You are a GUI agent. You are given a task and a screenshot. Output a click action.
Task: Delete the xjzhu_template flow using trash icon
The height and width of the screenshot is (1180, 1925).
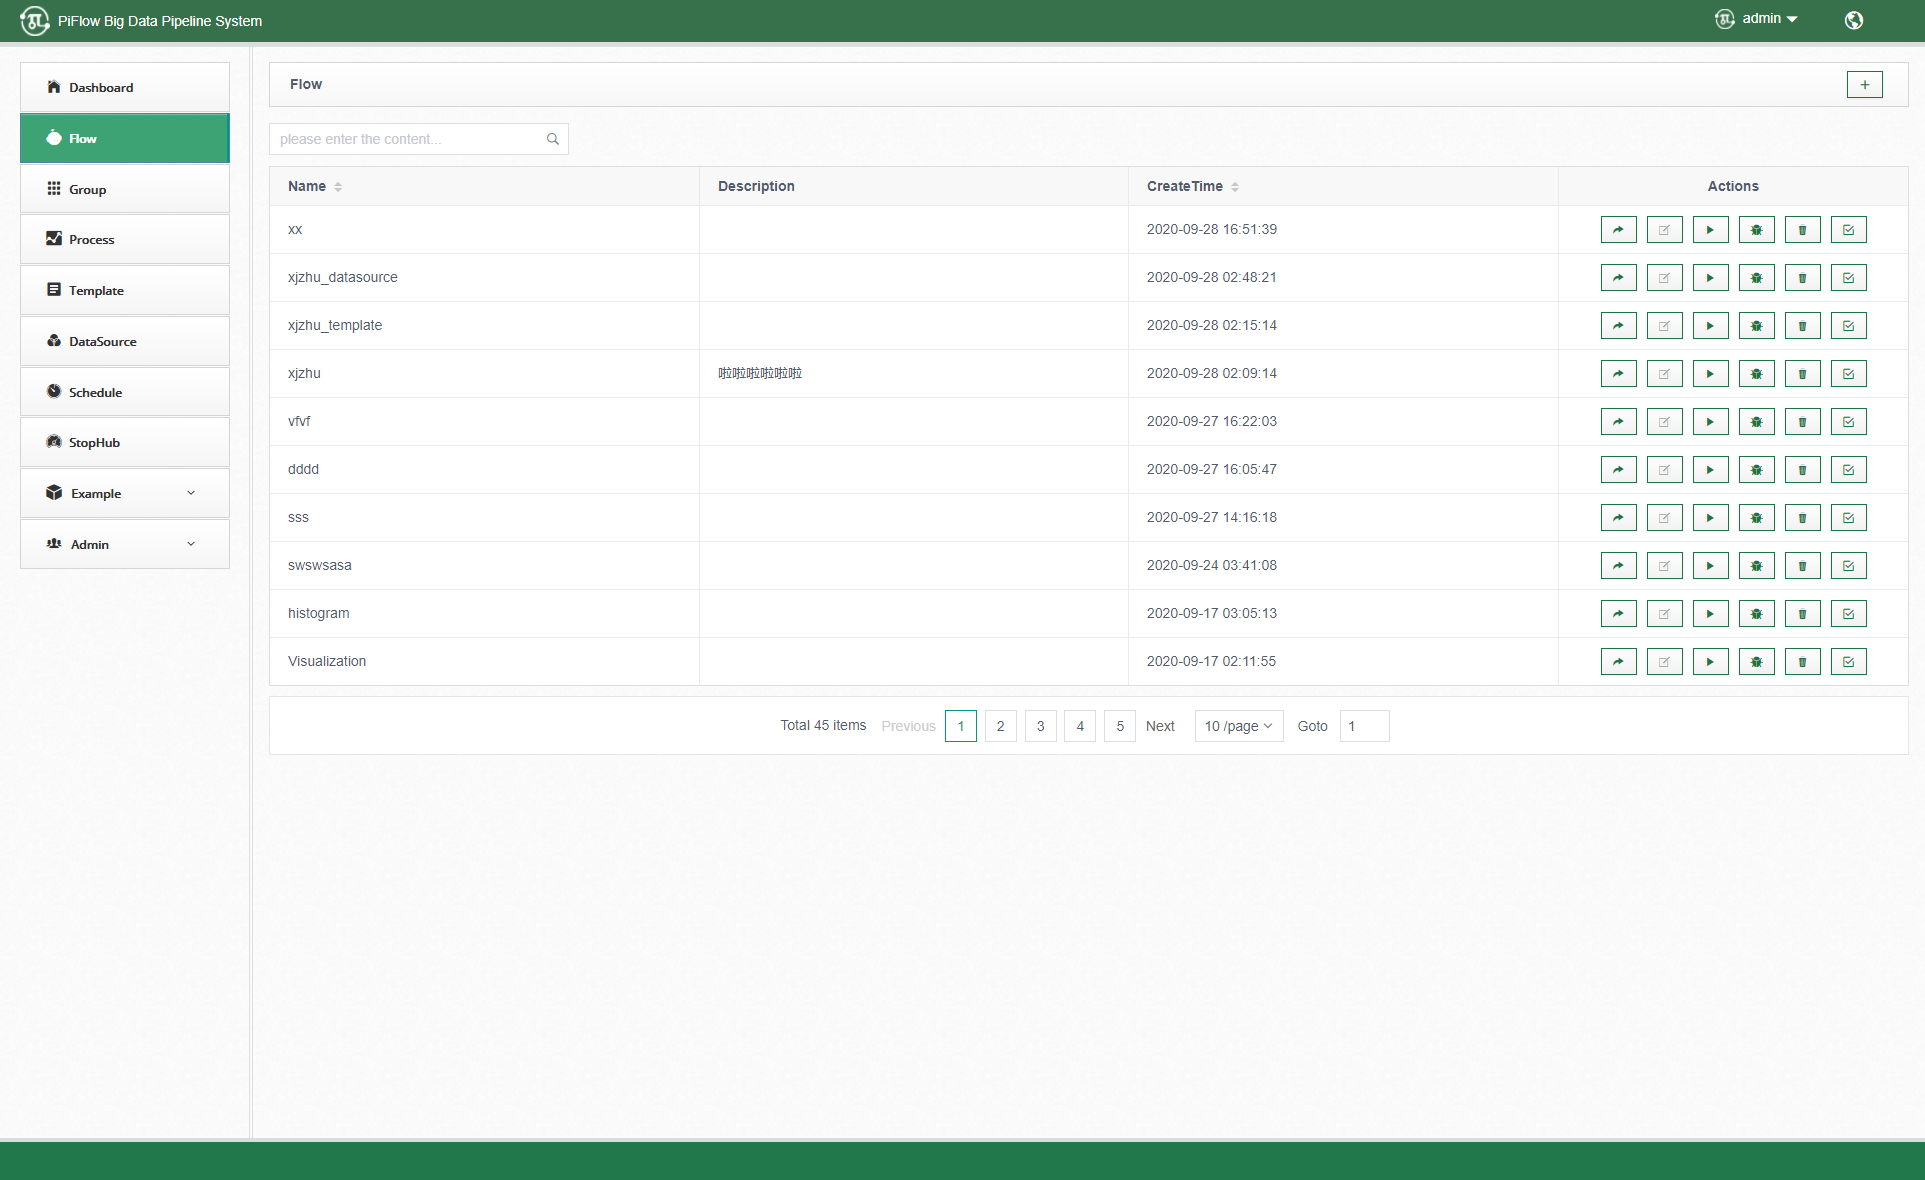click(1802, 326)
